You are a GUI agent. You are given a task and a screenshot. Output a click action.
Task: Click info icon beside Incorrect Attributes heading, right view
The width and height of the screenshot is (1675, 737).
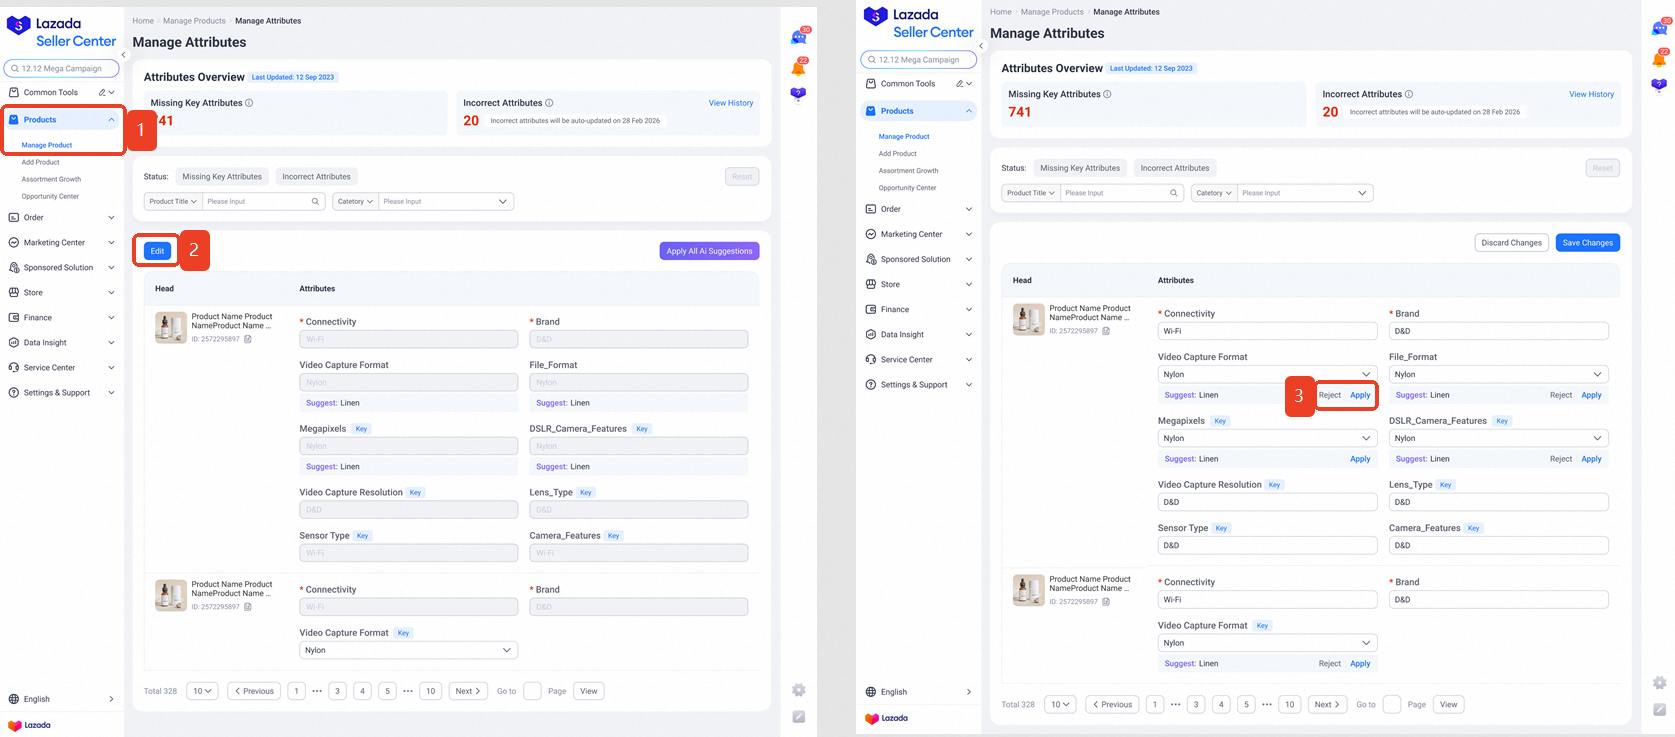pyautogui.click(x=1409, y=94)
